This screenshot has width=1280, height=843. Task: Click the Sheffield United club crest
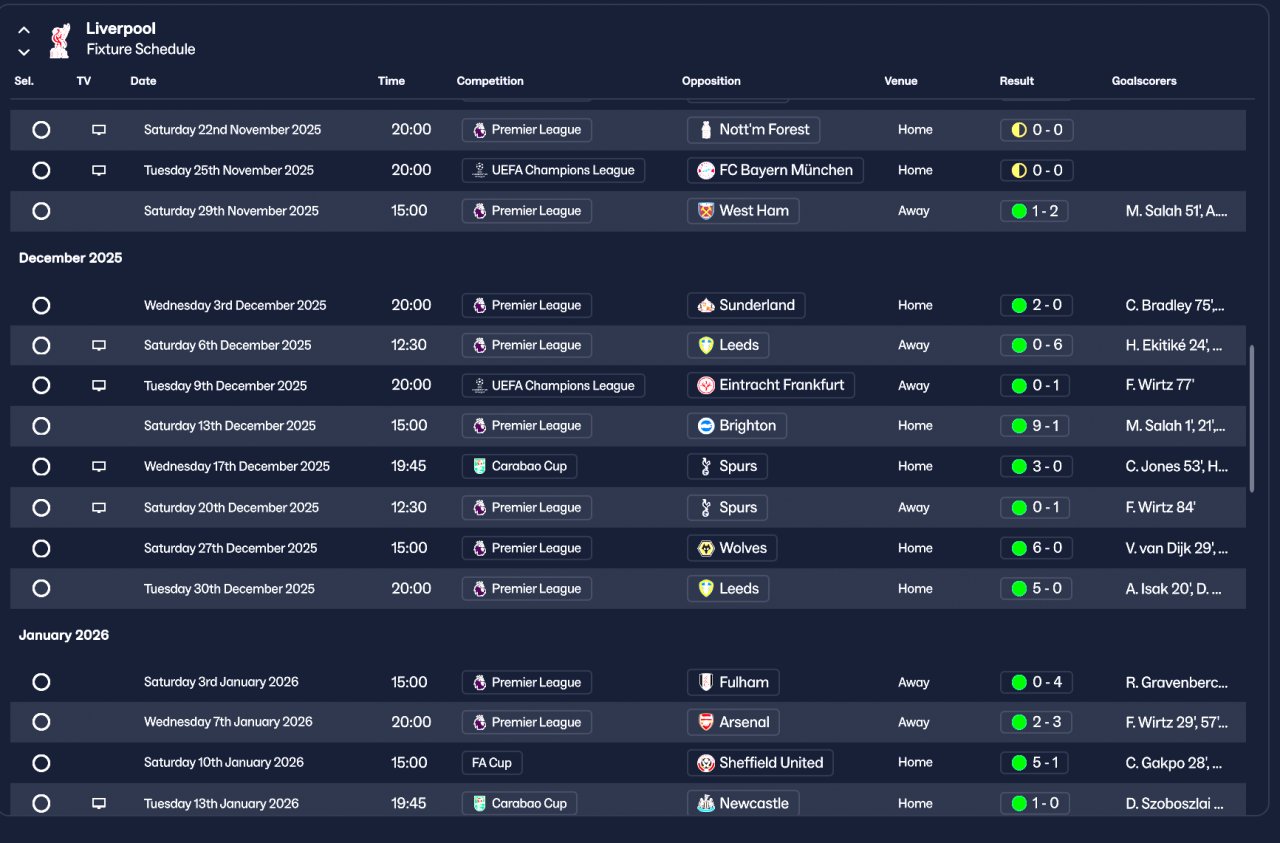point(706,763)
